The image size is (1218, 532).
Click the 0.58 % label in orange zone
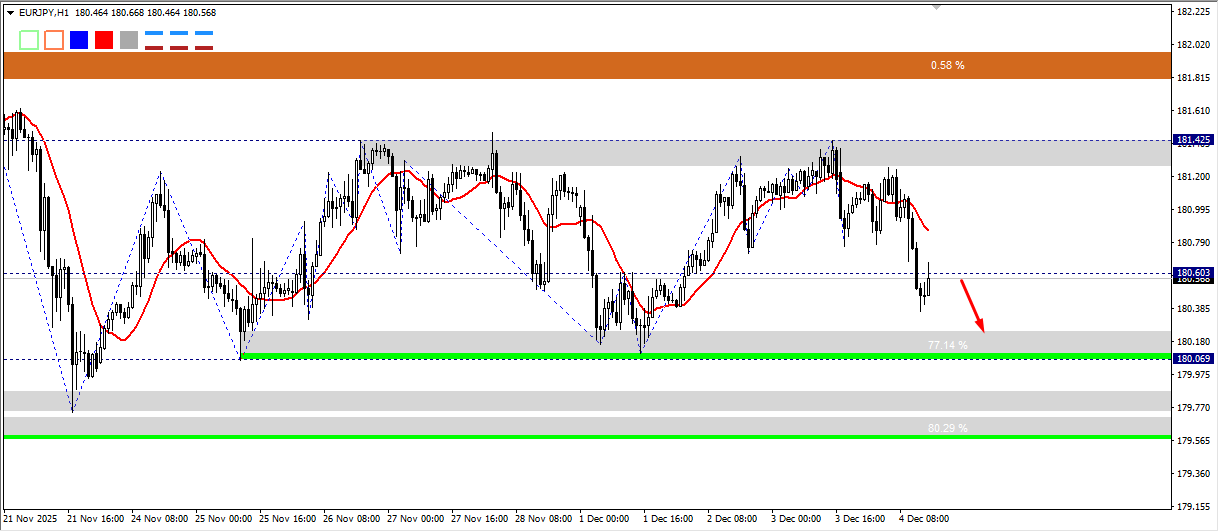pos(947,65)
